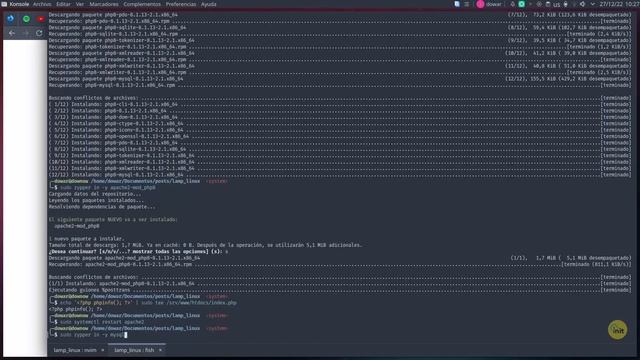Click the 'Leyendo los paquetes instalados...' line
Screen dimensions: 640x360
pos(96,200)
